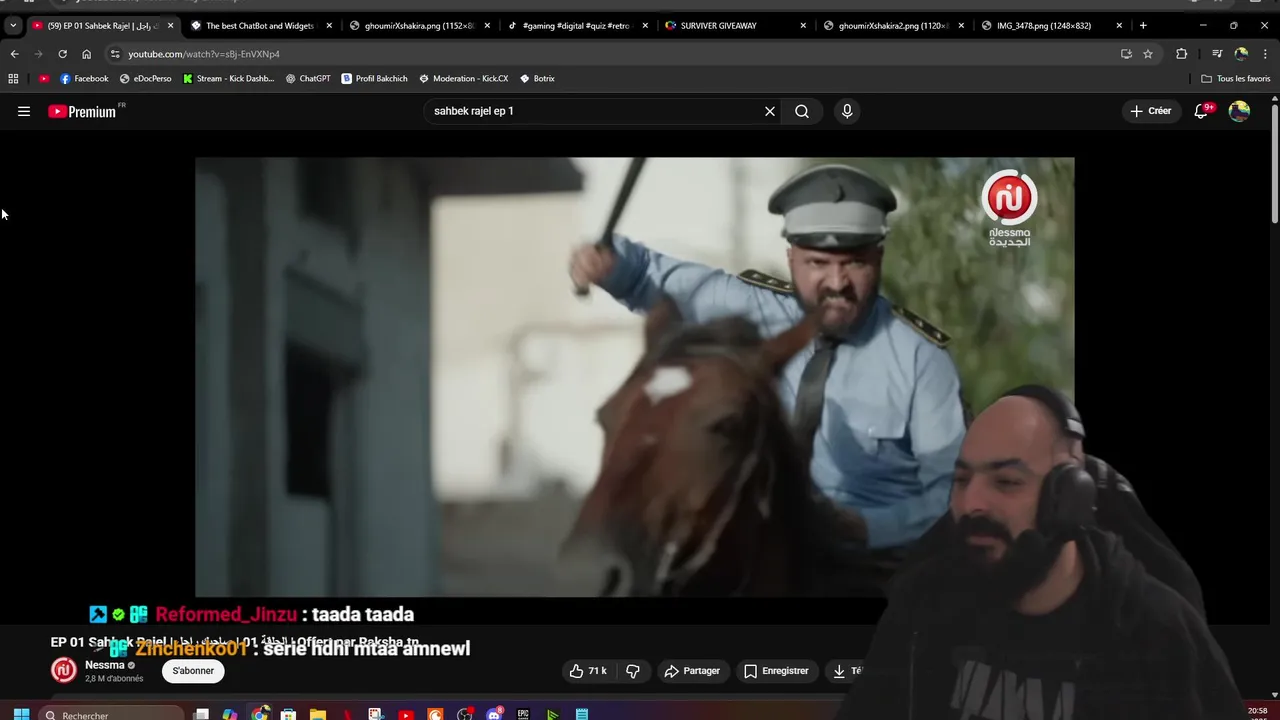Open the Profil Bakchich bookmark
Image resolution: width=1280 pixels, height=720 pixels.
(374, 78)
